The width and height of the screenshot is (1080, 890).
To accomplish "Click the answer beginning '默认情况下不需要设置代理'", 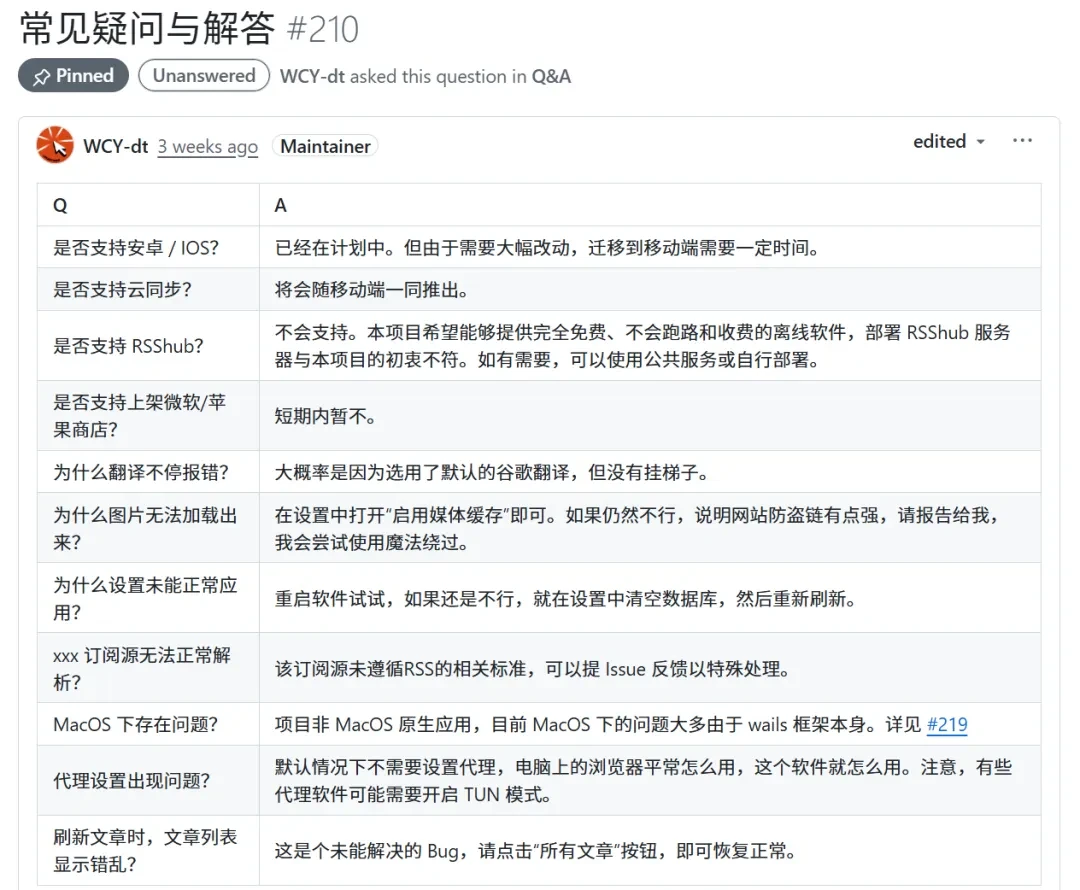I will pos(643,781).
